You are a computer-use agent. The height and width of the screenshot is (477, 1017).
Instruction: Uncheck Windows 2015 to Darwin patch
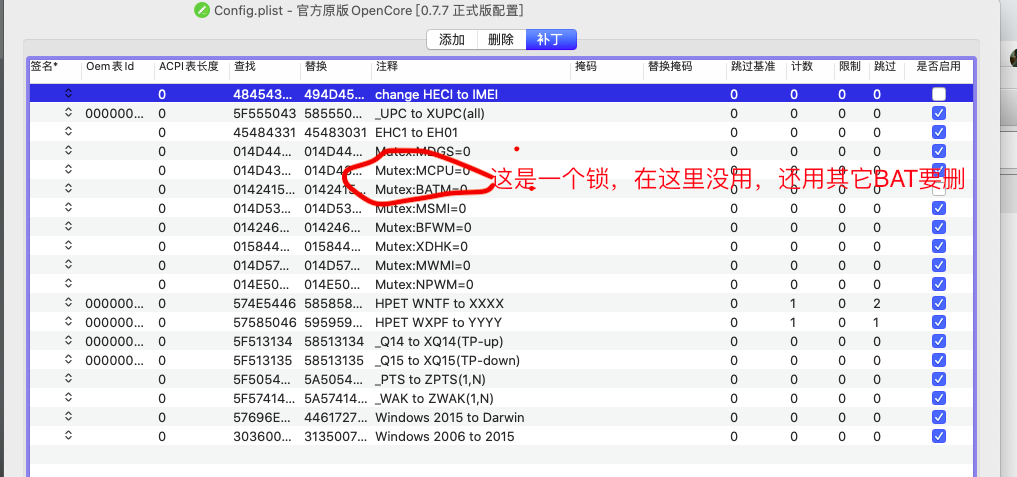(939, 417)
